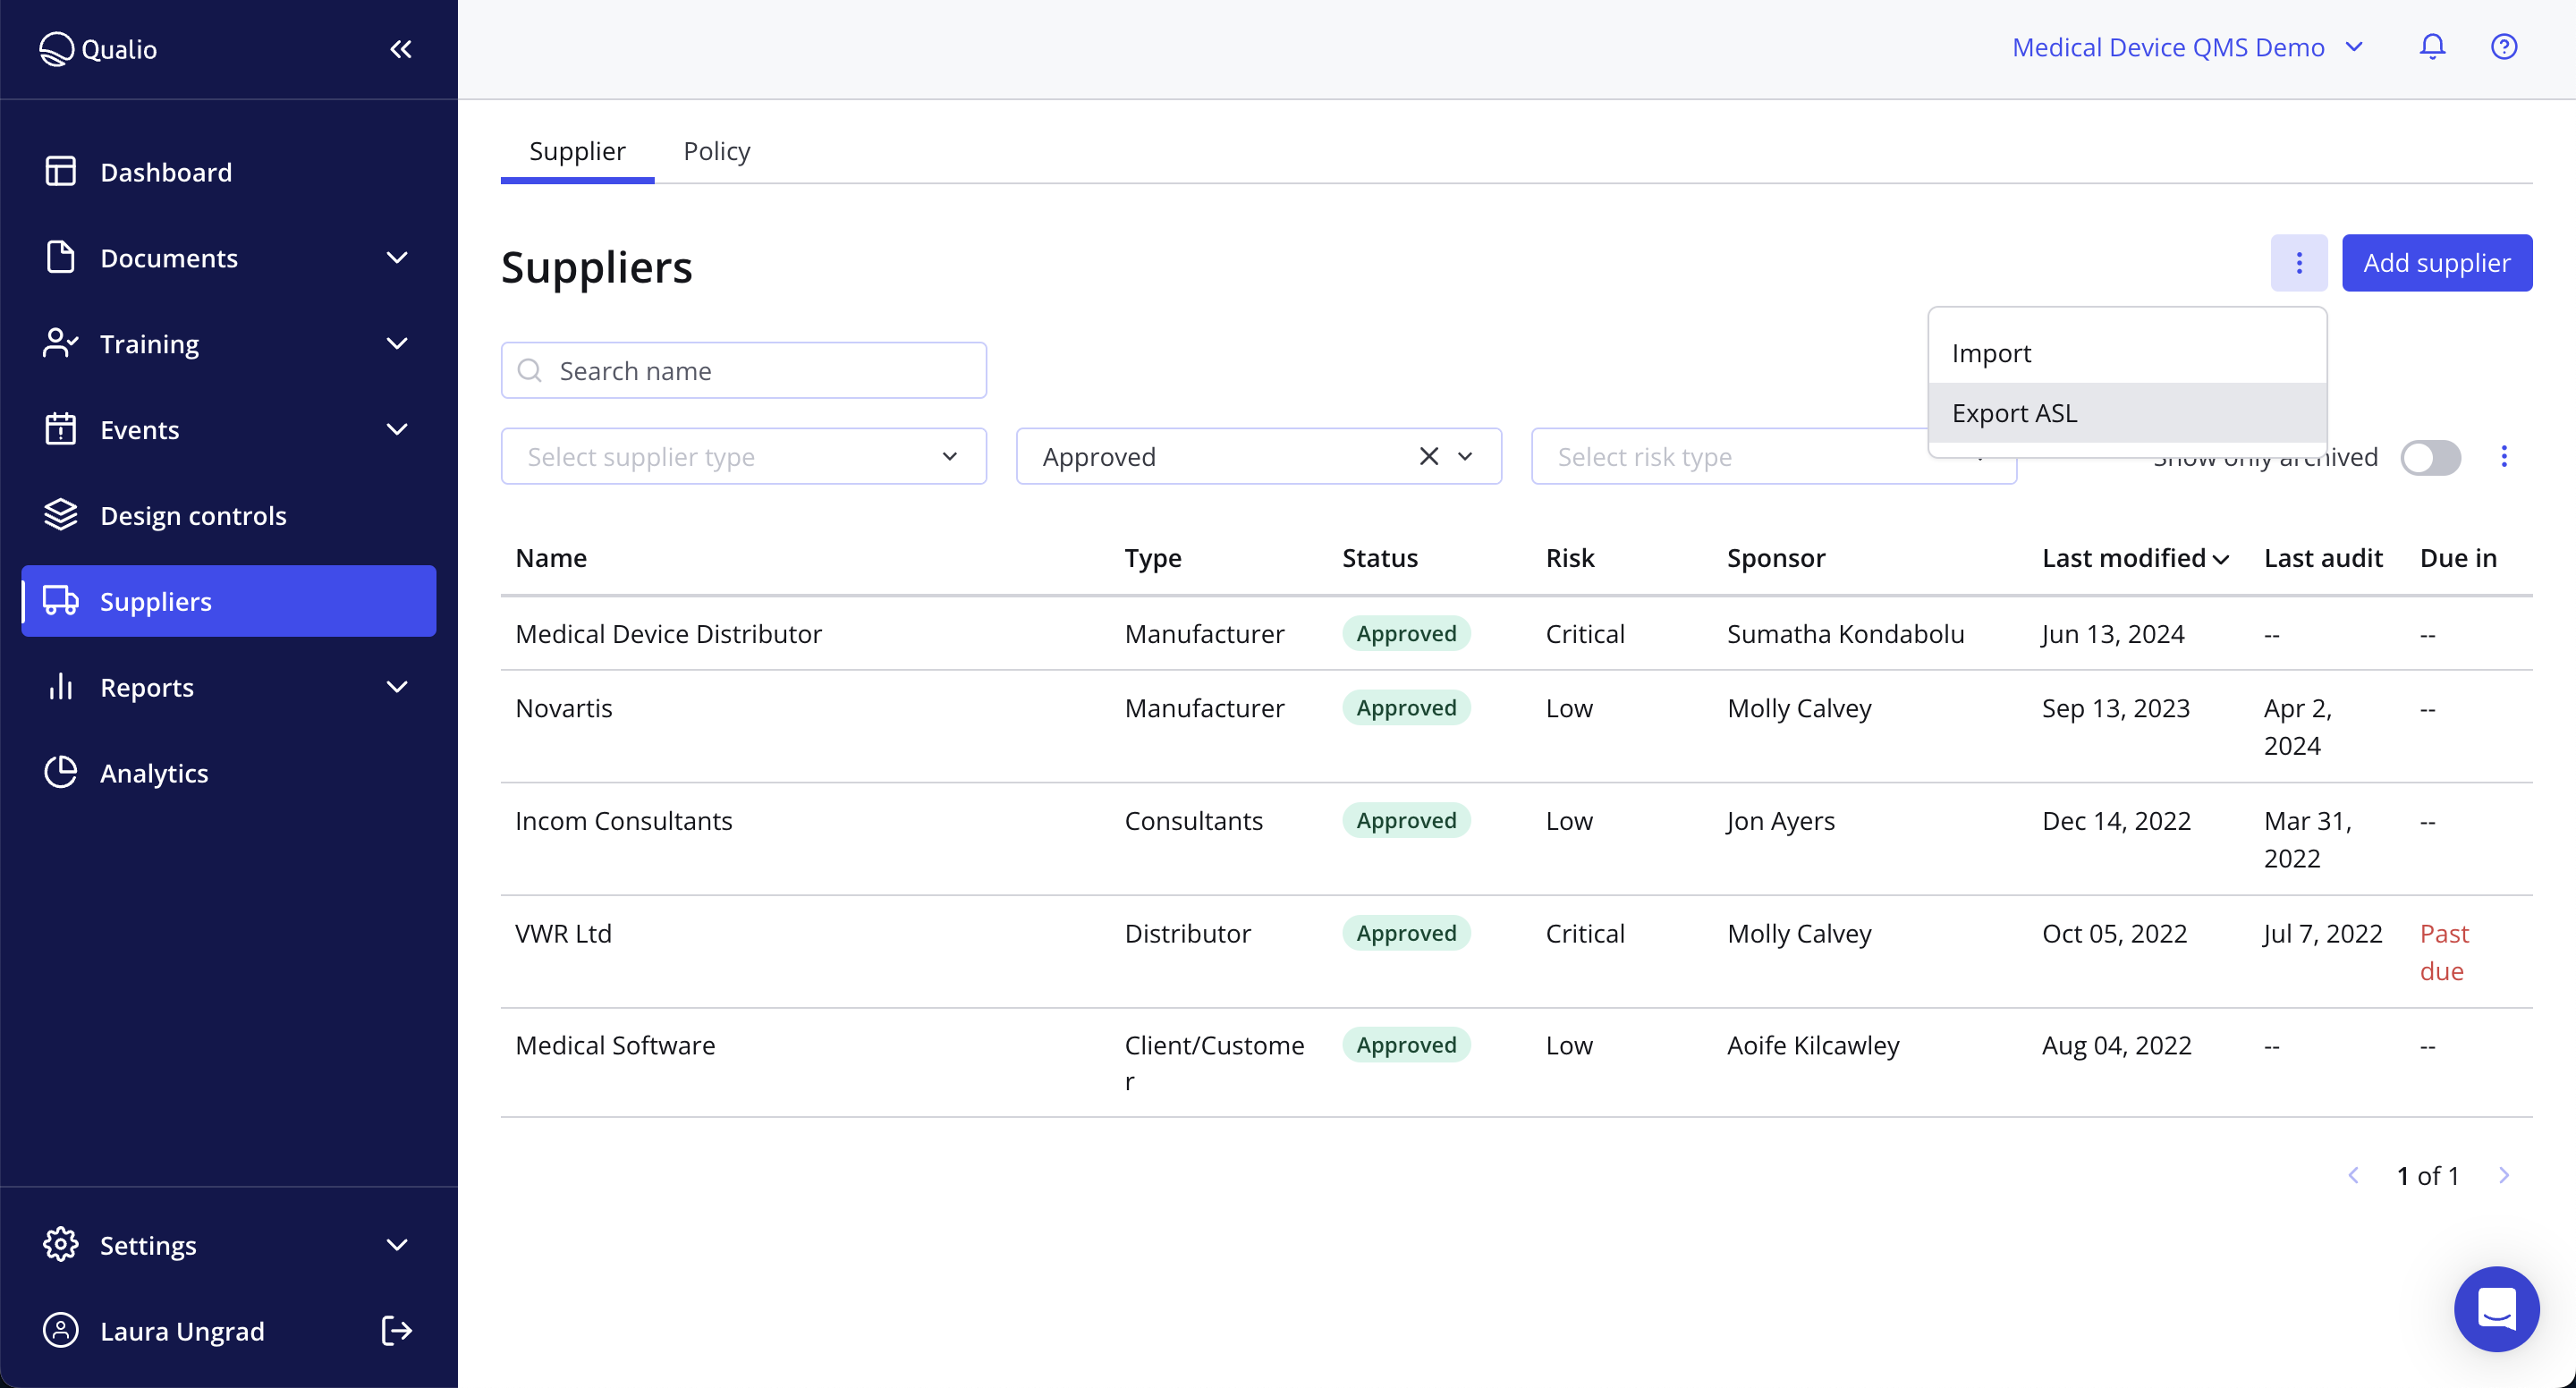The image size is (2576, 1388).
Task: Switch to the Policy tab
Action: tap(717, 151)
